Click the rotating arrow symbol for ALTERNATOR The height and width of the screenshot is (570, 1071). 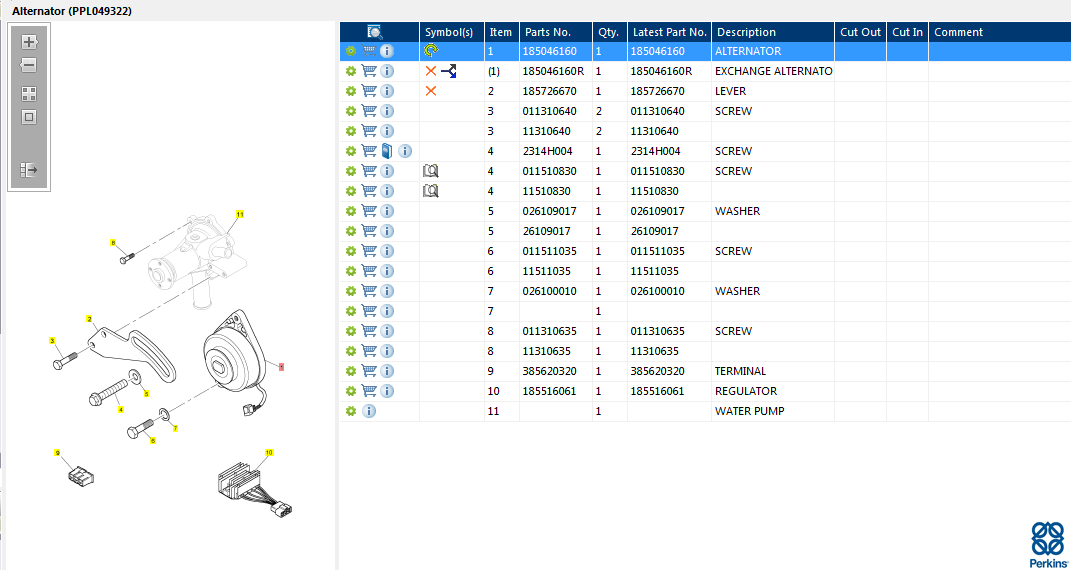click(x=431, y=51)
